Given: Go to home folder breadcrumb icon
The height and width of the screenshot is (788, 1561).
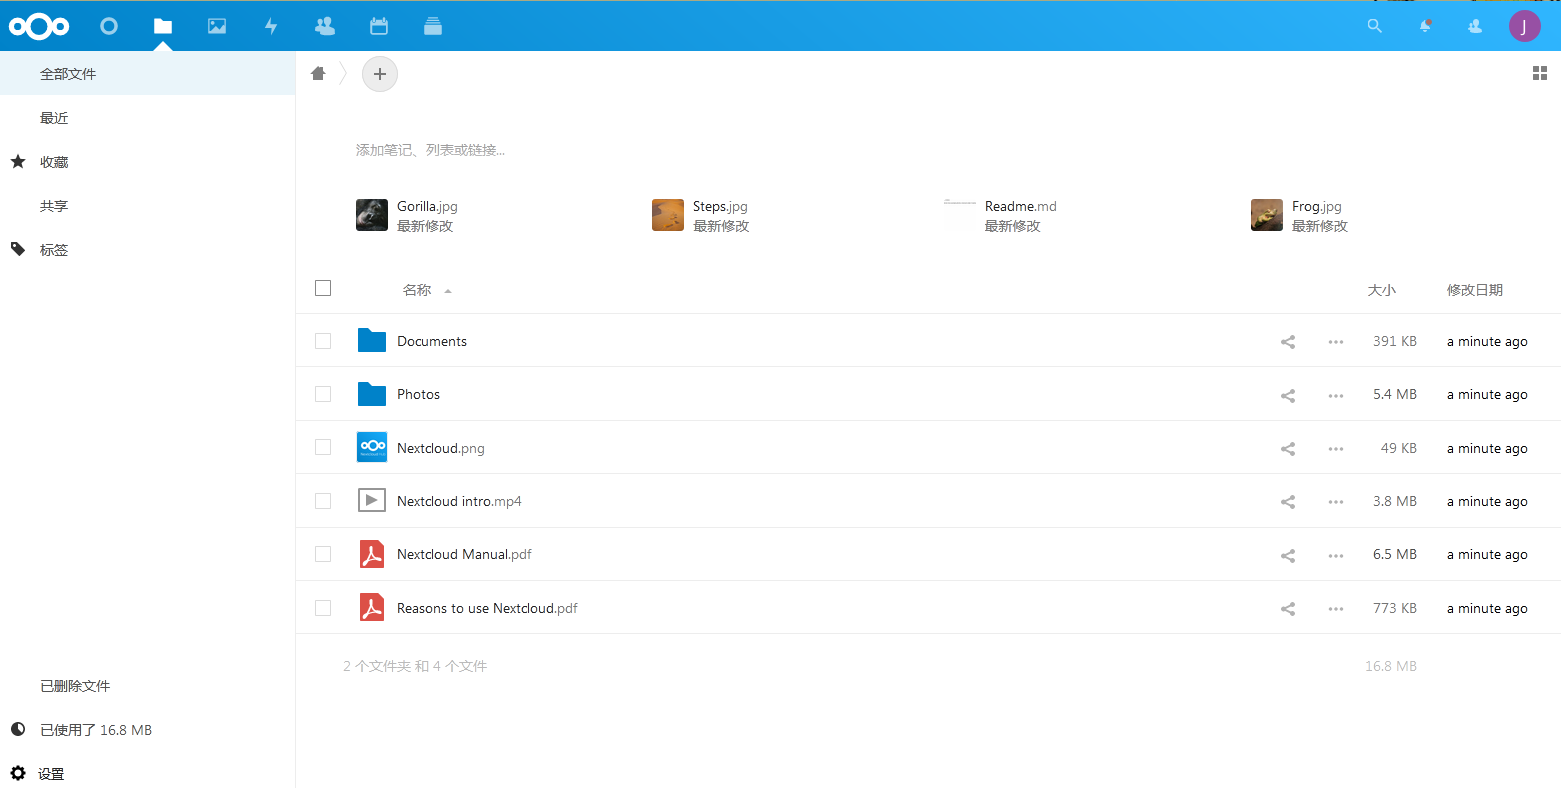Looking at the screenshot, I should click(x=318, y=74).
